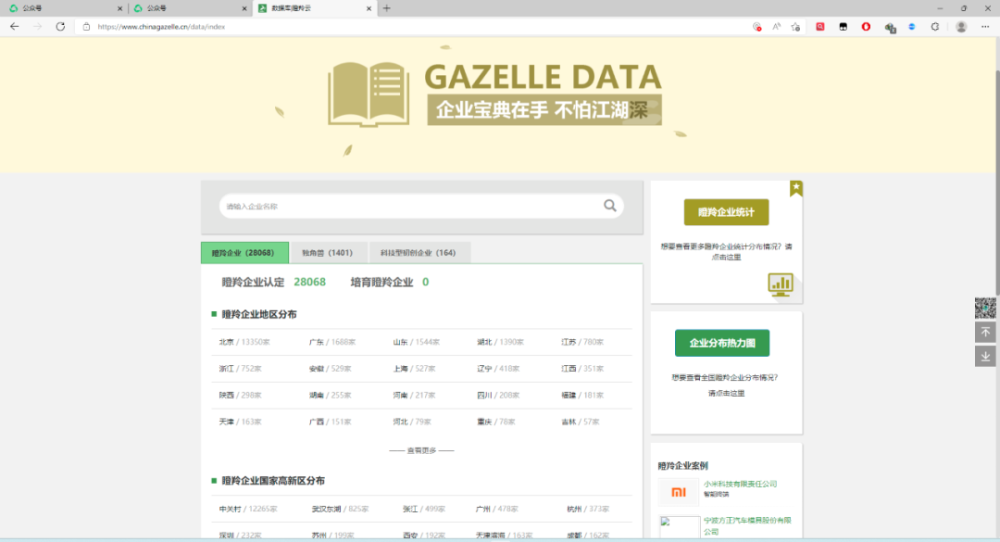Open 武汉东湖 / 825家 zone link
1000x542 pixels.
[340, 509]
